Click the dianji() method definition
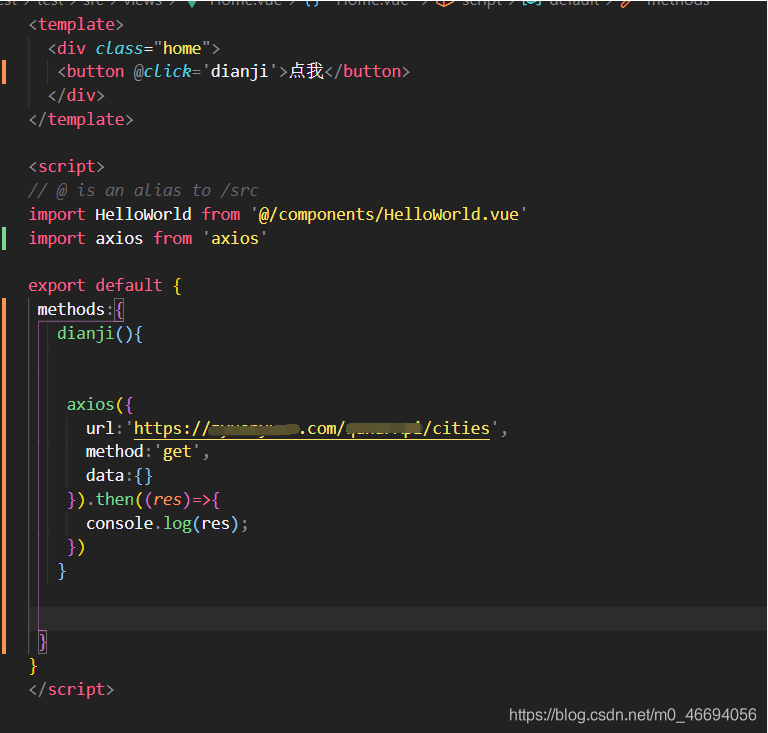 pyautogui.click(x=99, y=333)
